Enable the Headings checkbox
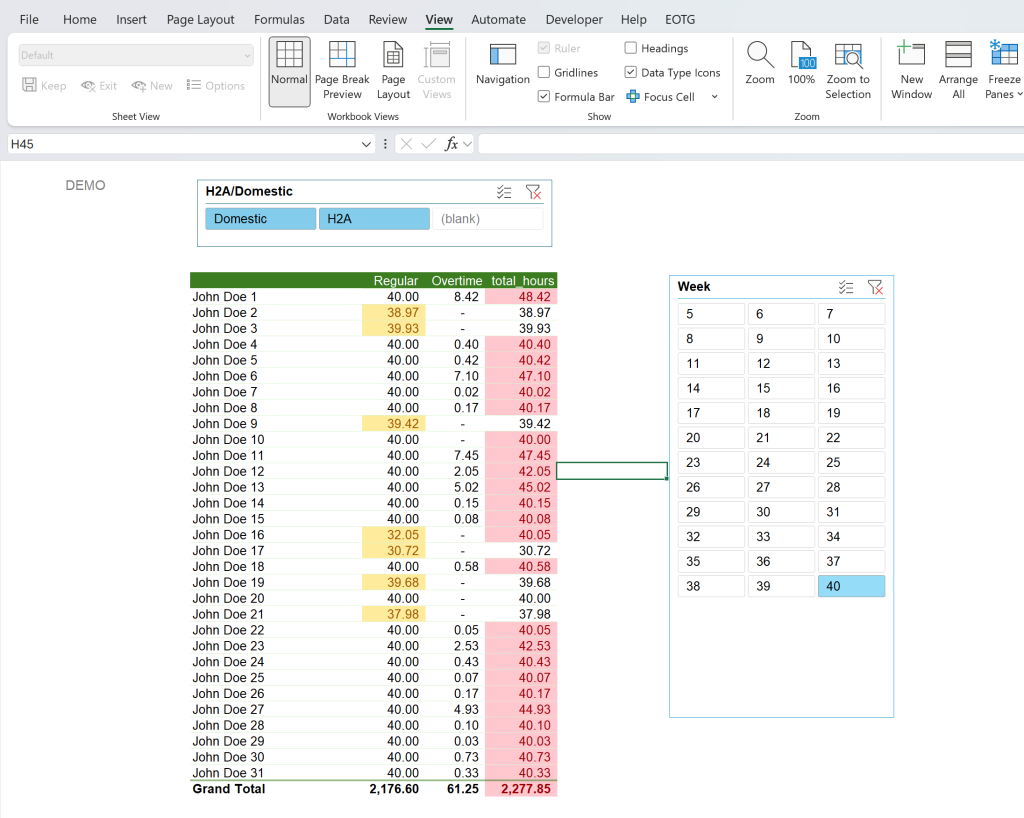Screen dimensions: 1024x818 click(x=630, y=48)
